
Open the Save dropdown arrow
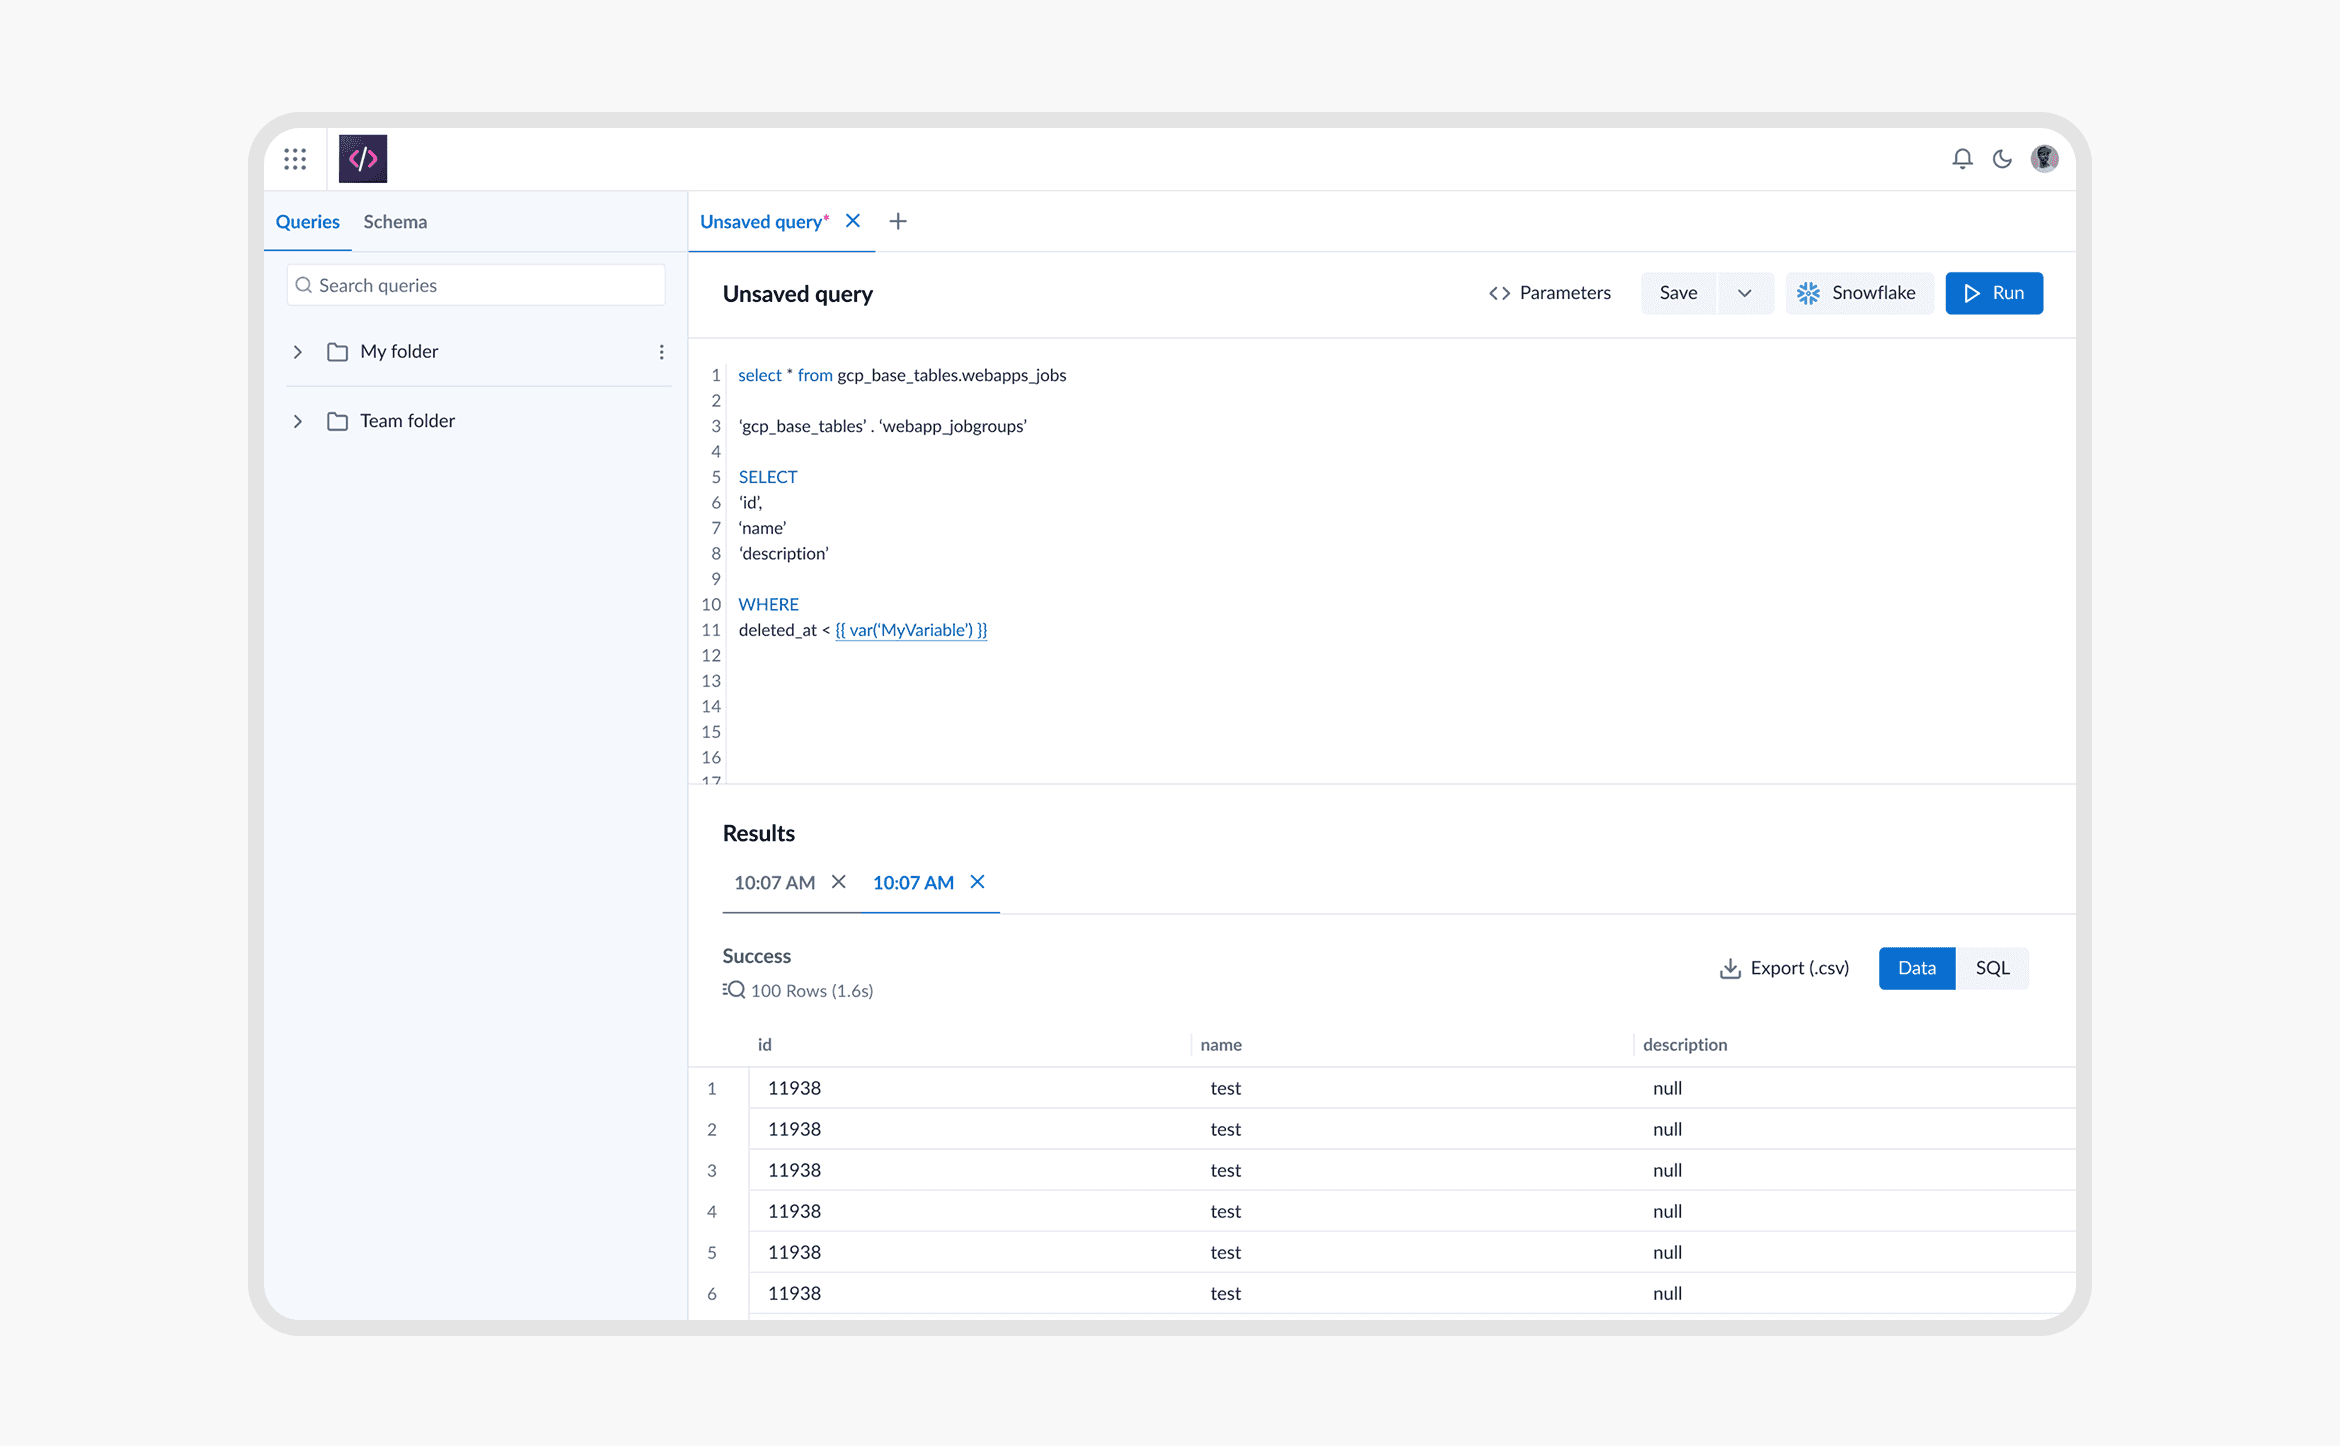pyautogui.click(x=1745, y=293)
